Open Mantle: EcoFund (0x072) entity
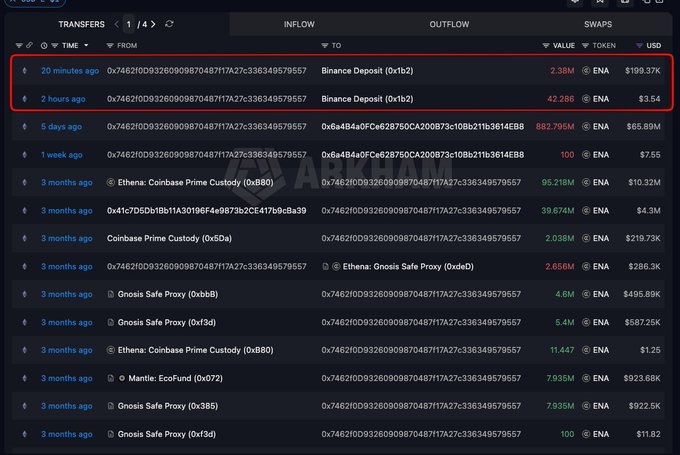This screenshot has height=455, width=680. point(175,378)
